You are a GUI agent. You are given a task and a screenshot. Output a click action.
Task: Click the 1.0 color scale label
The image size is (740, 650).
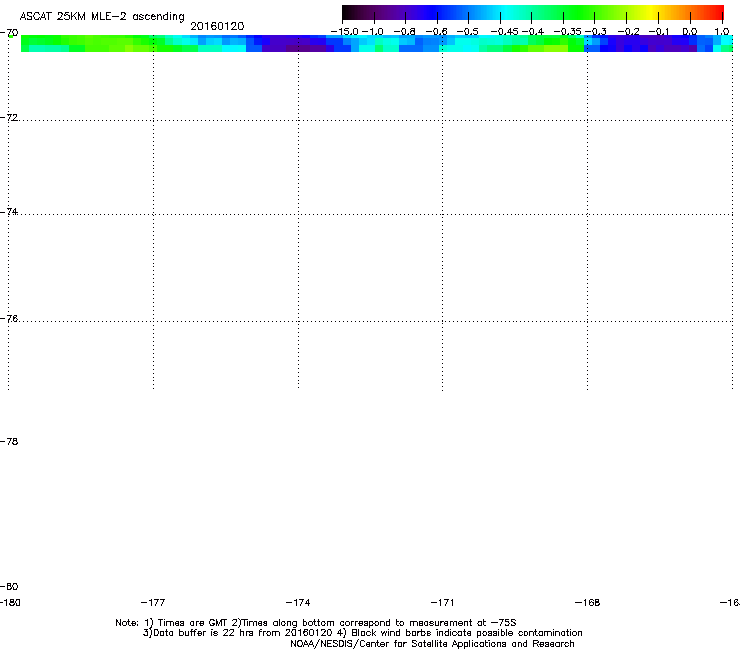point(722,32)
